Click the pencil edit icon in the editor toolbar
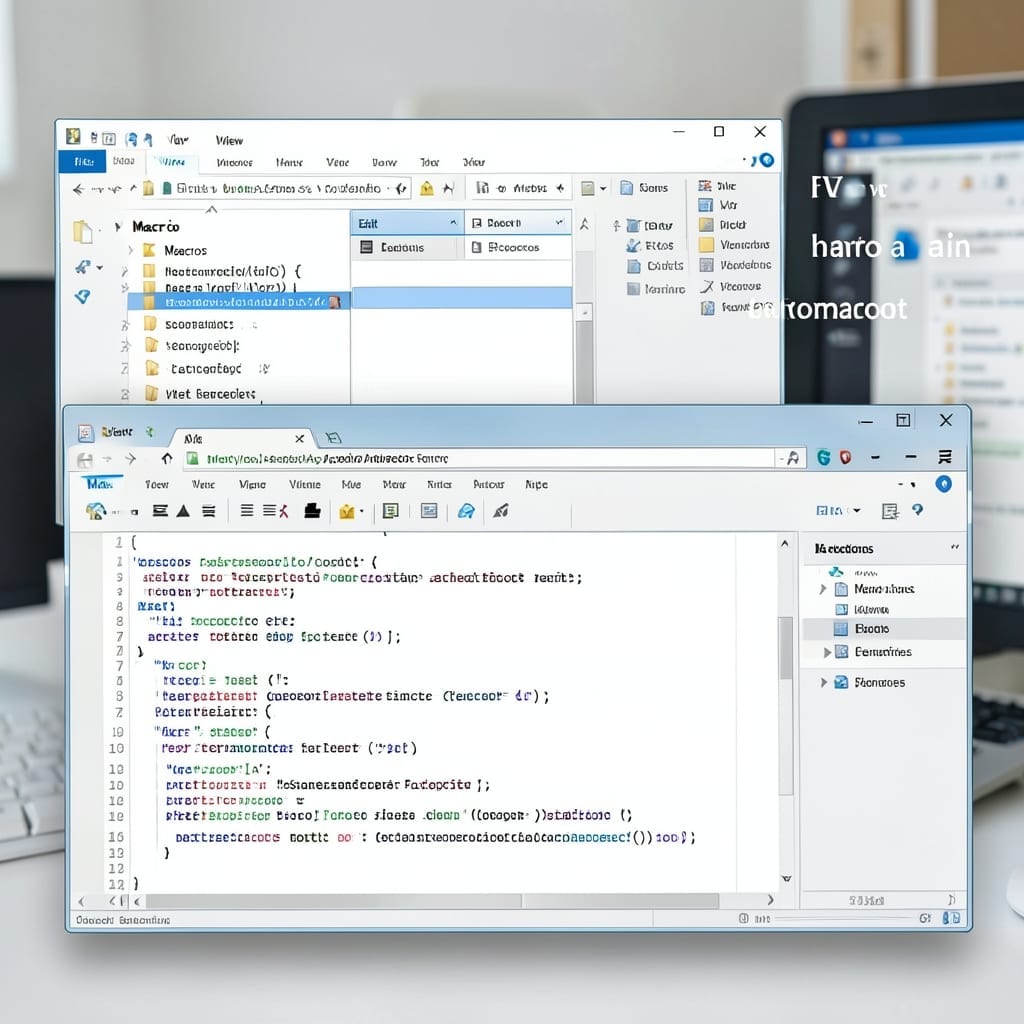 coord(501,511)
